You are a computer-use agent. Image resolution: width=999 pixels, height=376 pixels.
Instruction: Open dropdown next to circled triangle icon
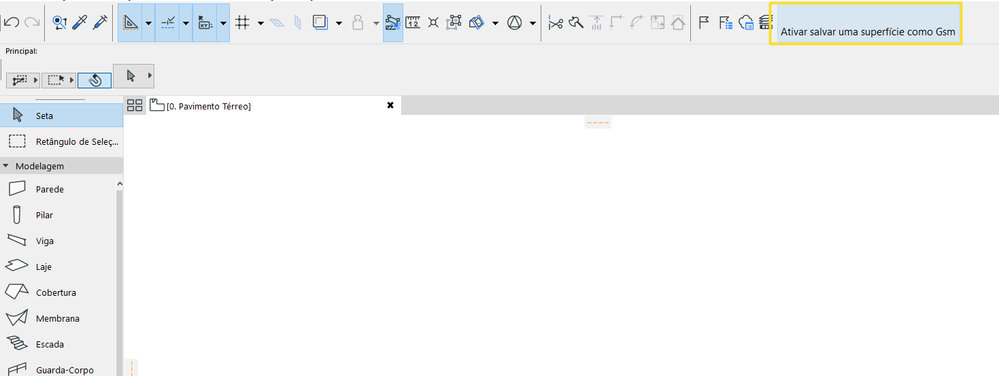pyautogui.click(x=533, y=23)
